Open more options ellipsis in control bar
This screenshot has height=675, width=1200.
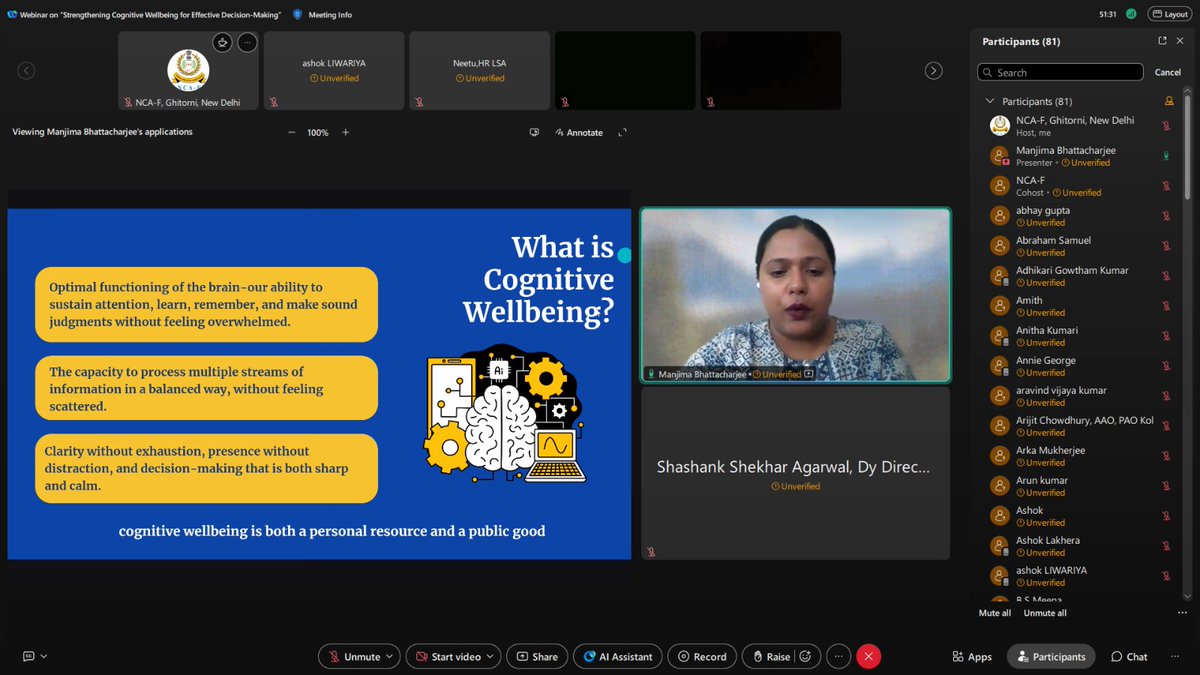(838, 657)
